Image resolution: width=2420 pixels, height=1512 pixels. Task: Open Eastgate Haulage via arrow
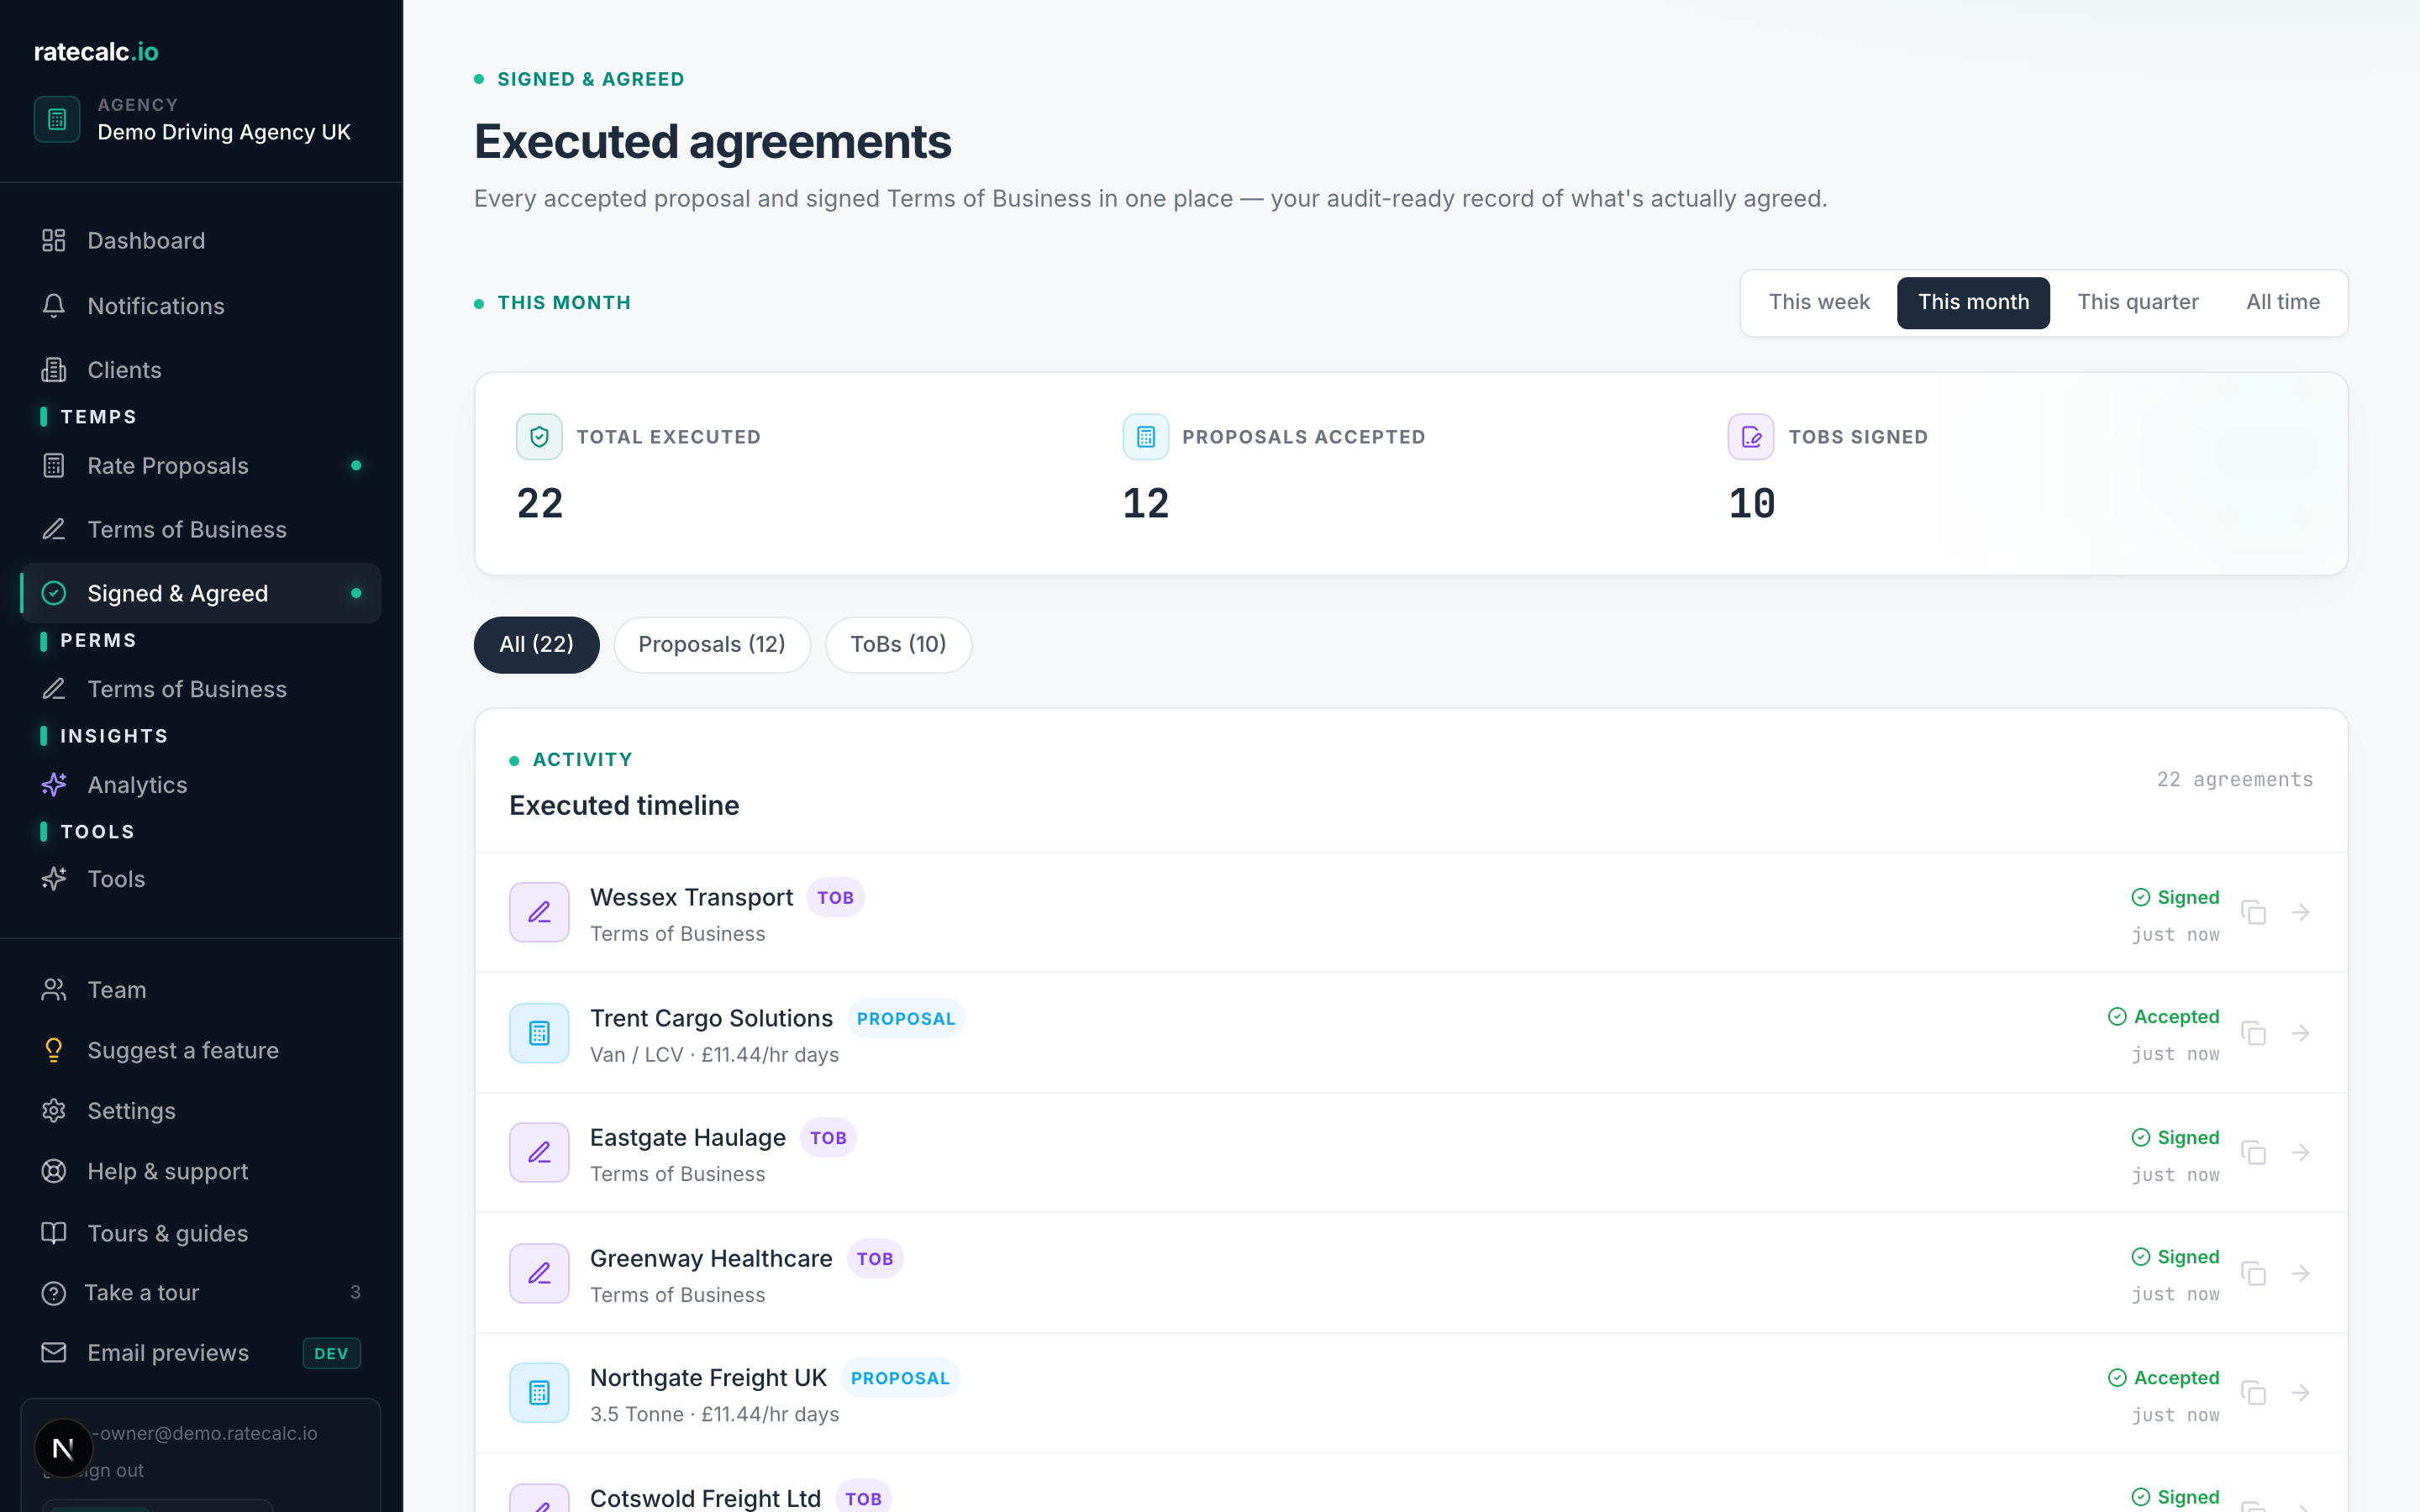point(2301,1153)
